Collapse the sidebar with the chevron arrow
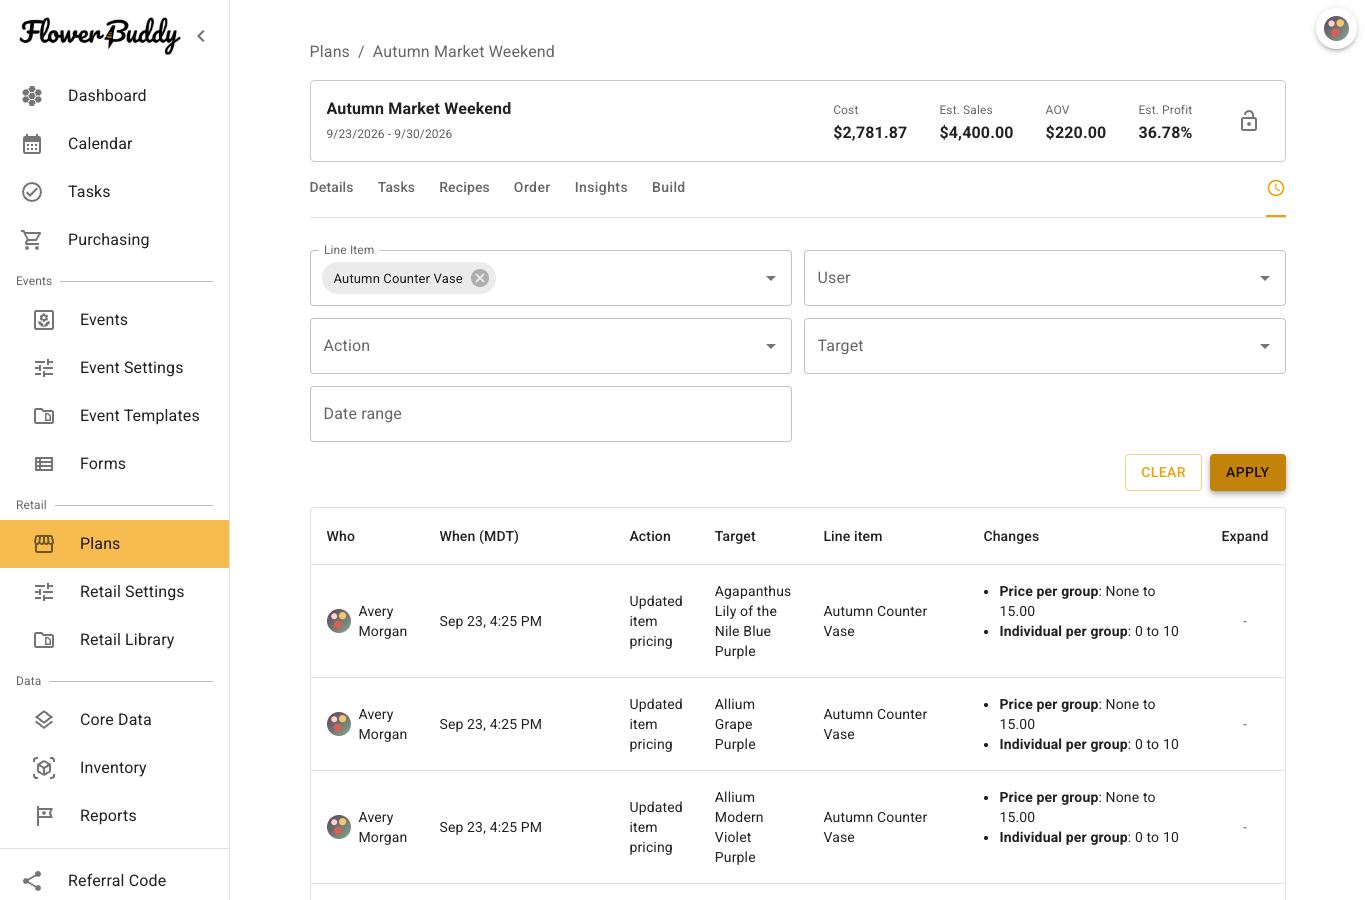 [x=201, y=36]
